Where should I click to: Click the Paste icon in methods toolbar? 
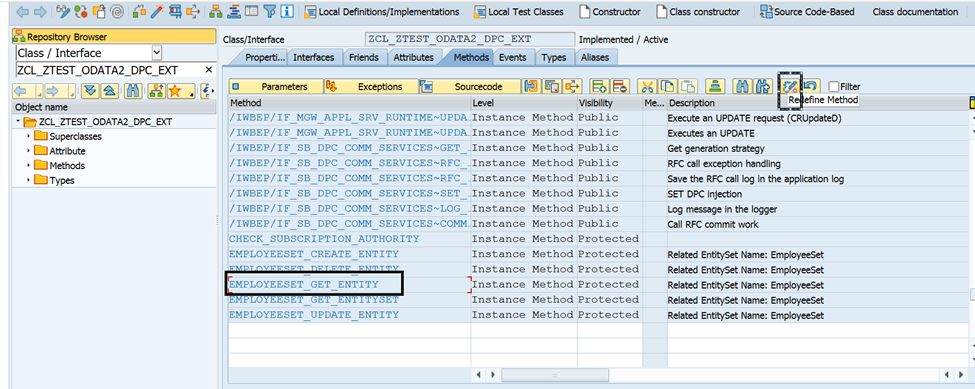coord(689,86)
